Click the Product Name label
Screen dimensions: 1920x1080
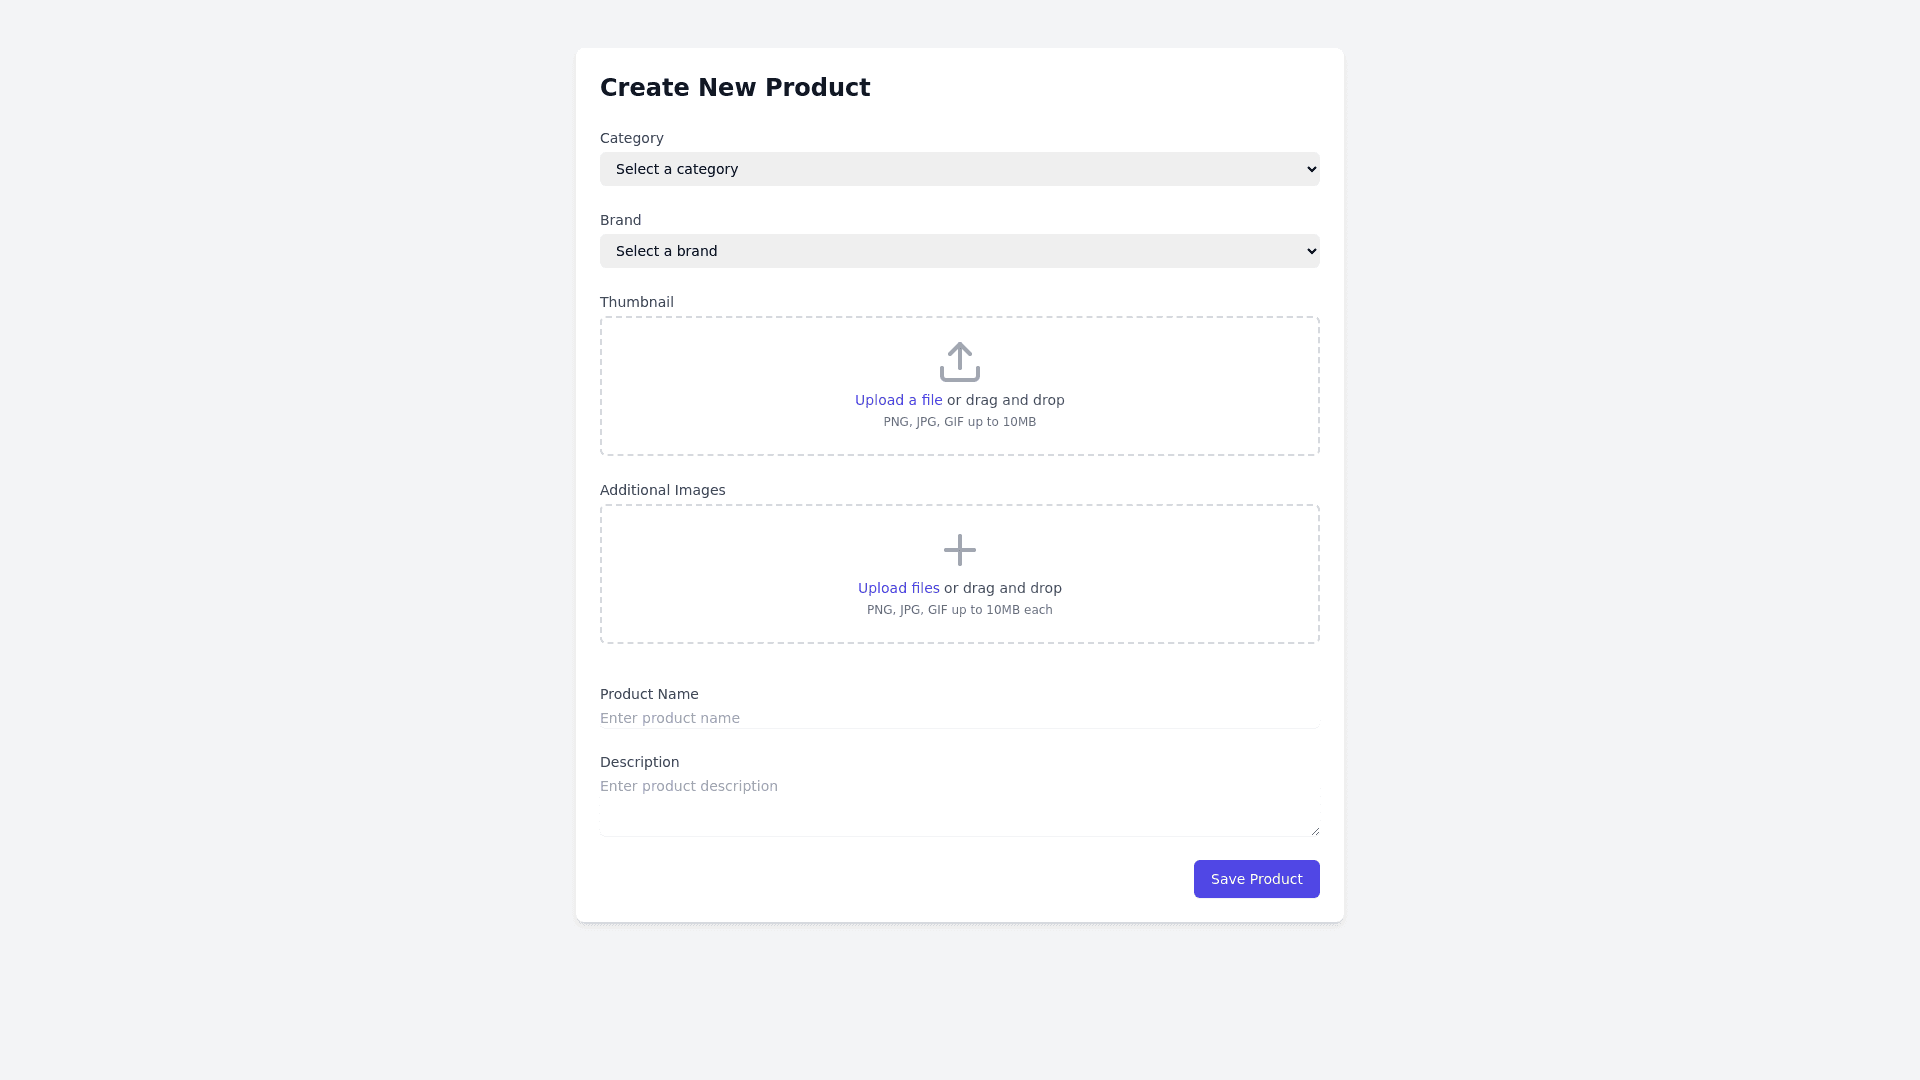click(649, 694)
